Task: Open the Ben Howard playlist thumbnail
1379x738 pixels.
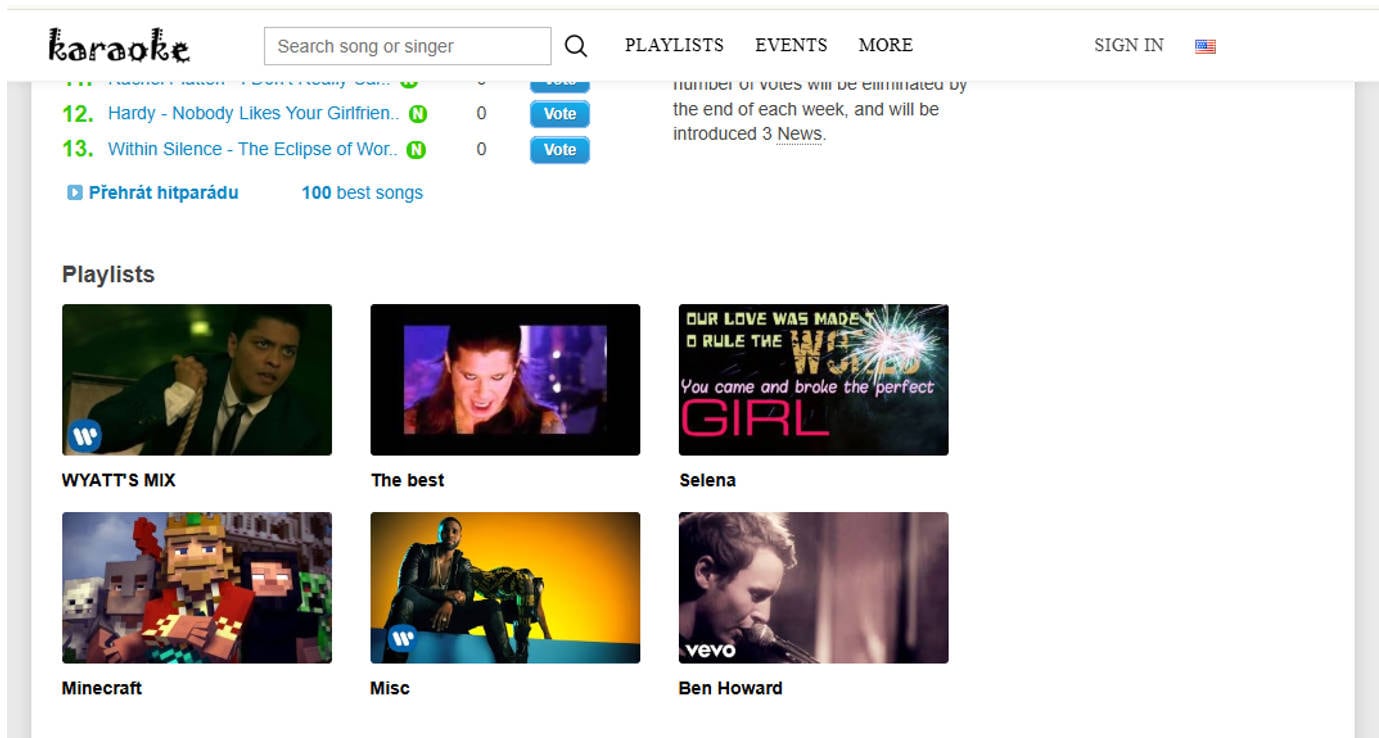Action: 813,588
